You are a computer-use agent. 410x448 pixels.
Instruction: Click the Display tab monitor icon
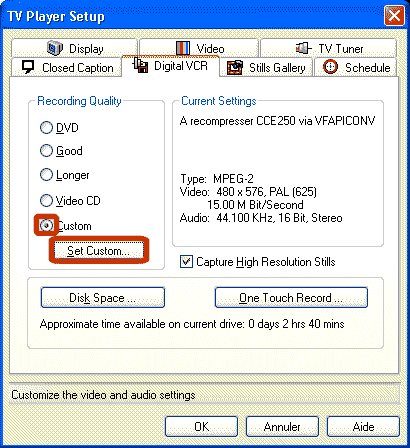click(x=55, y=48)
